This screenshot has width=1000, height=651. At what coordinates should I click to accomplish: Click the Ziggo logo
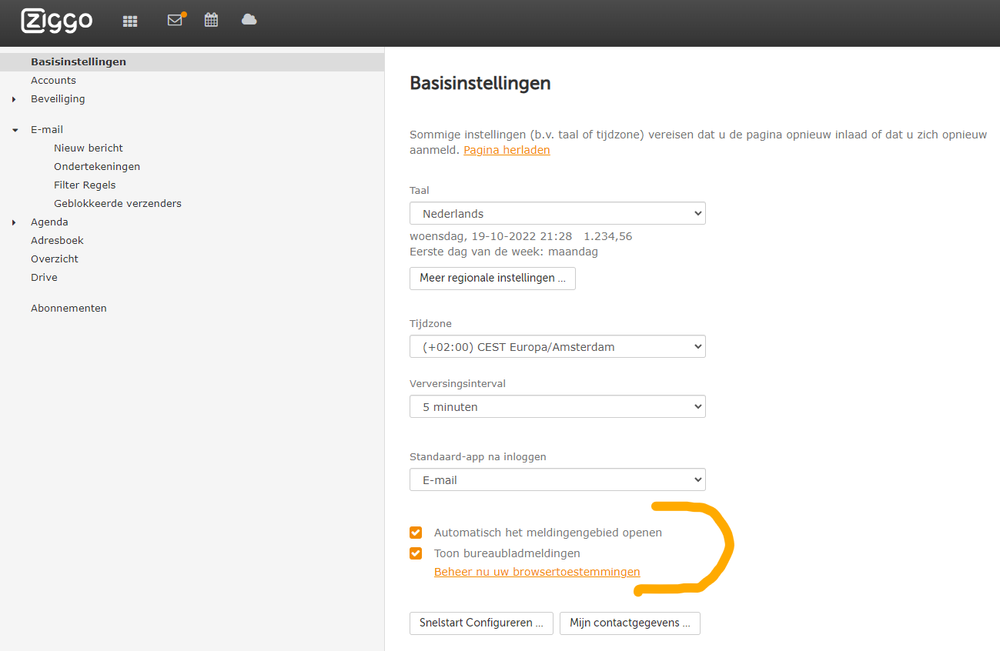[57, 20]
